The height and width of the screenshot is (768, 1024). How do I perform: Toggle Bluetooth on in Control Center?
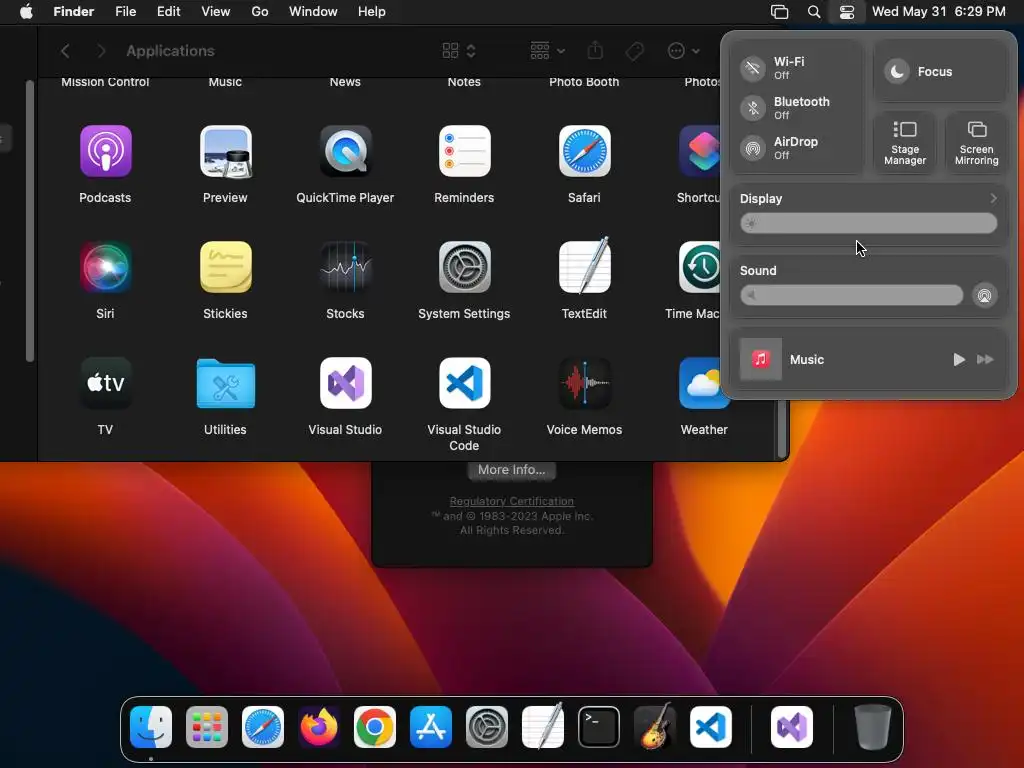[753, 108]
